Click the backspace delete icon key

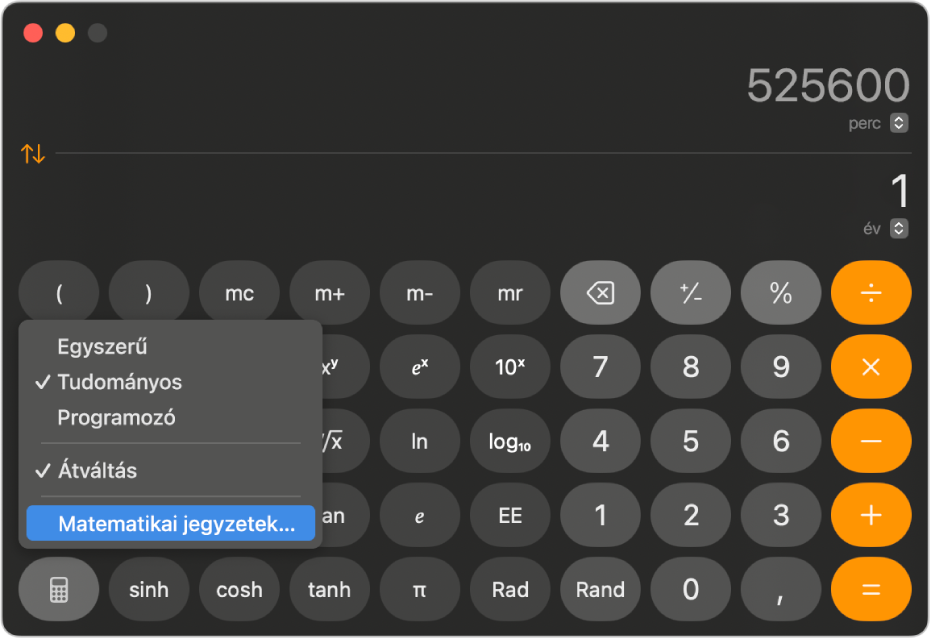coord(600,294)
